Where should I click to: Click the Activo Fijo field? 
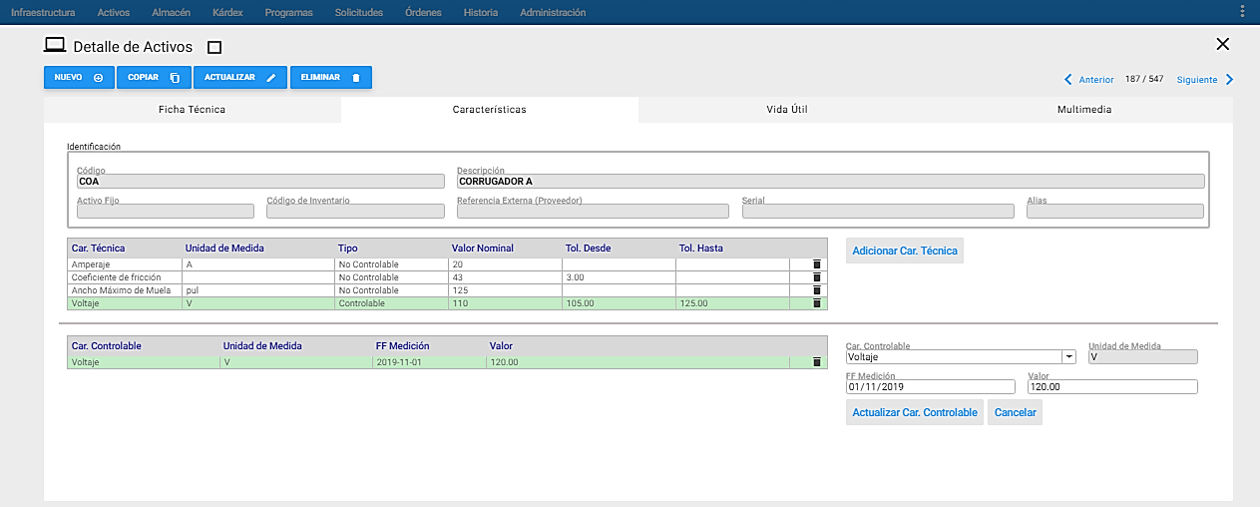tap(165, 211)
